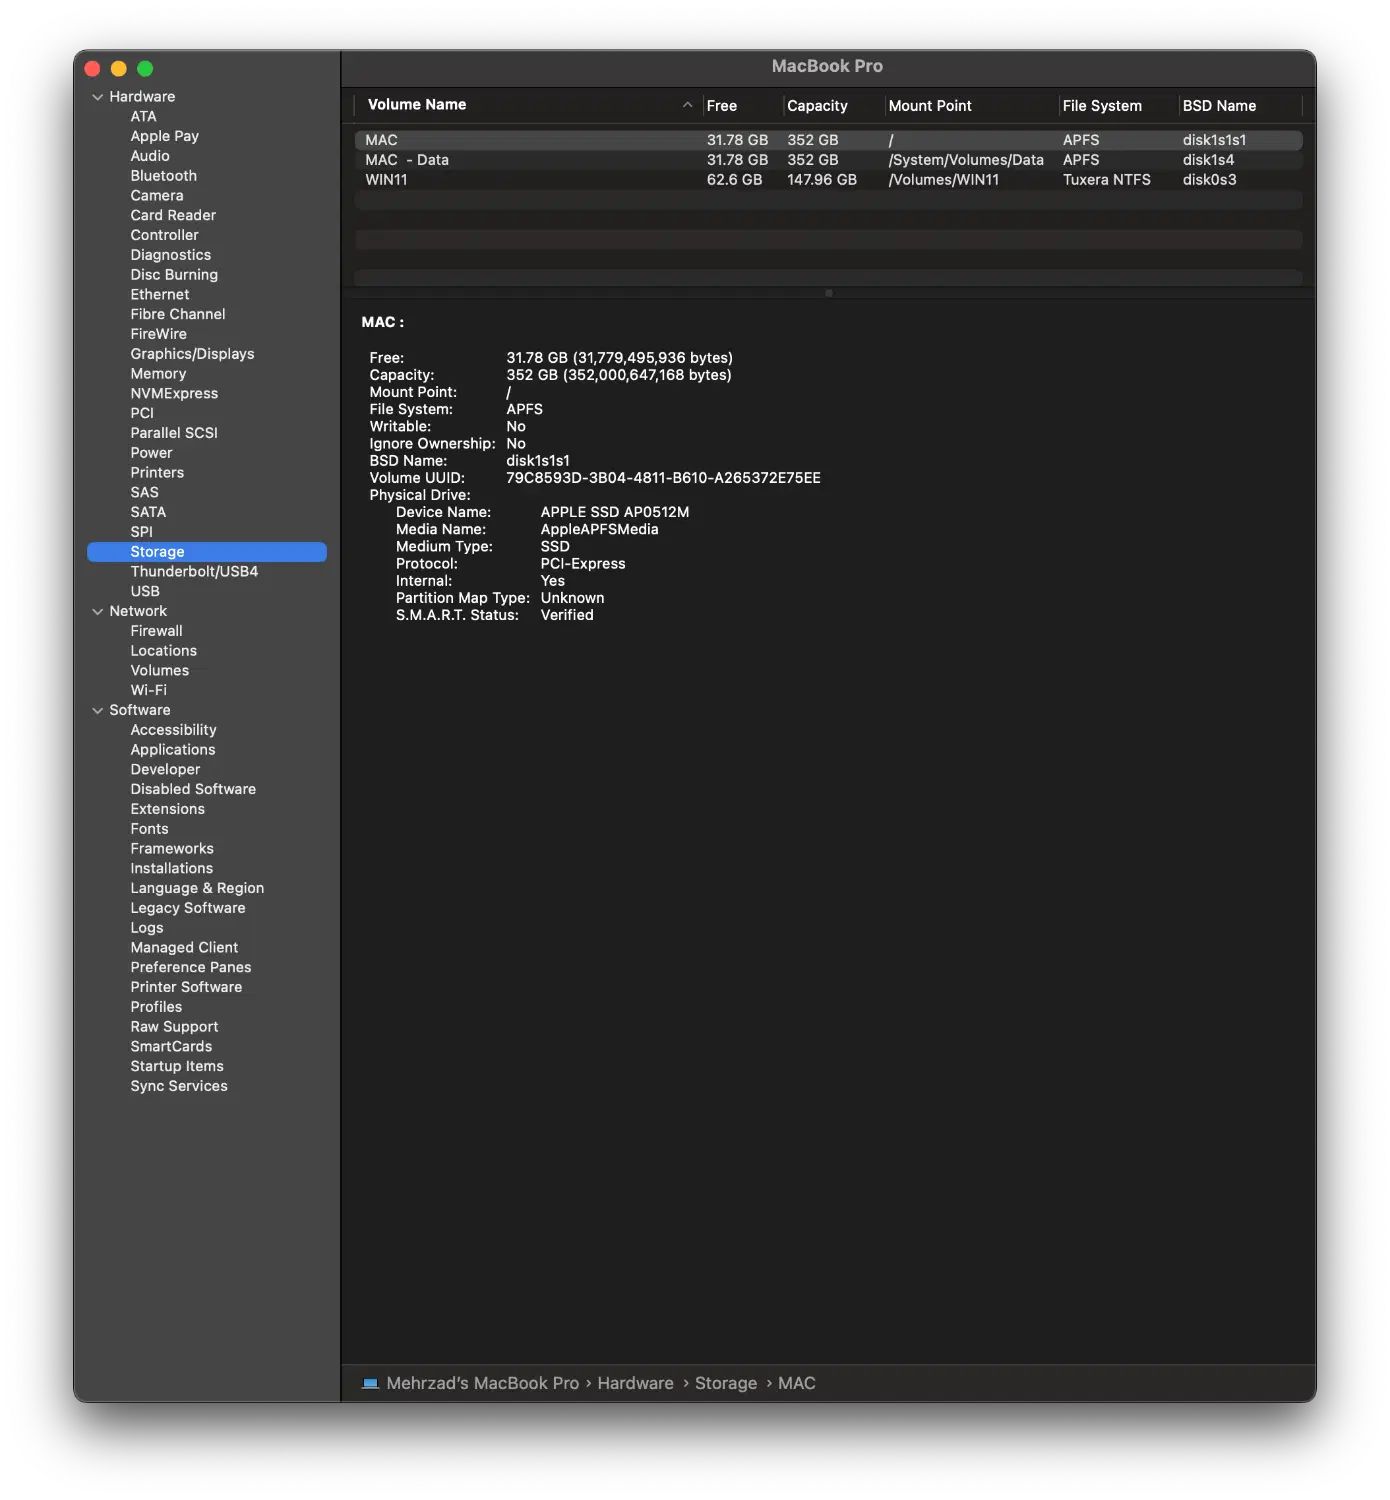Open Managed Client item
This screenshot has height=1500, width=1390.
click(184, 948)
